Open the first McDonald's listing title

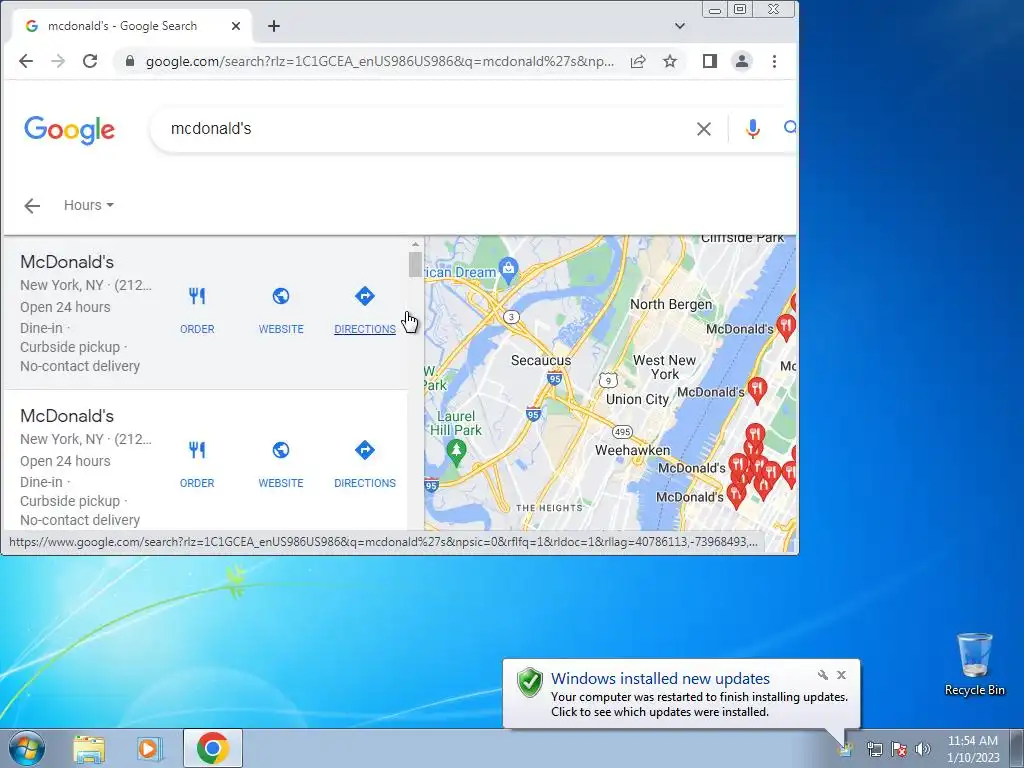(67, 262)
